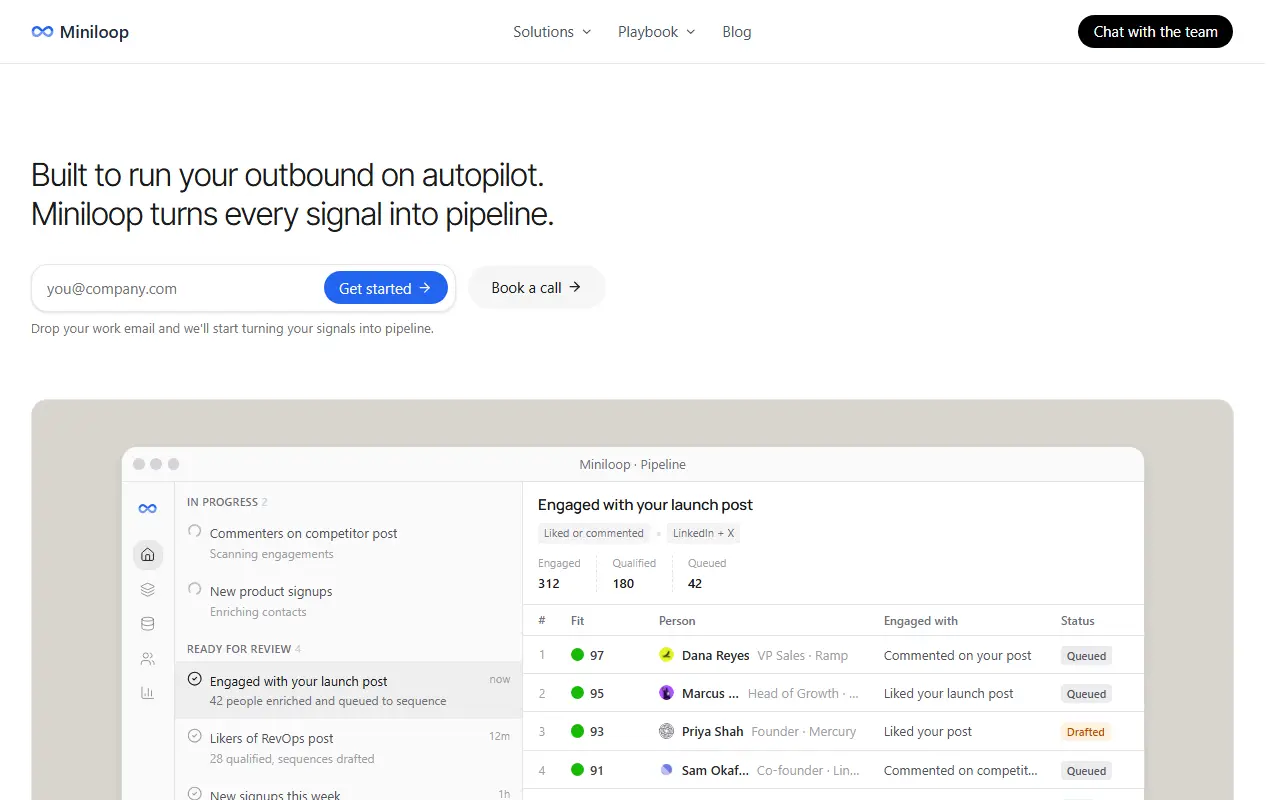Open the database icon in sidebar
Viewport: 1280px width, 800px height.
148,624
